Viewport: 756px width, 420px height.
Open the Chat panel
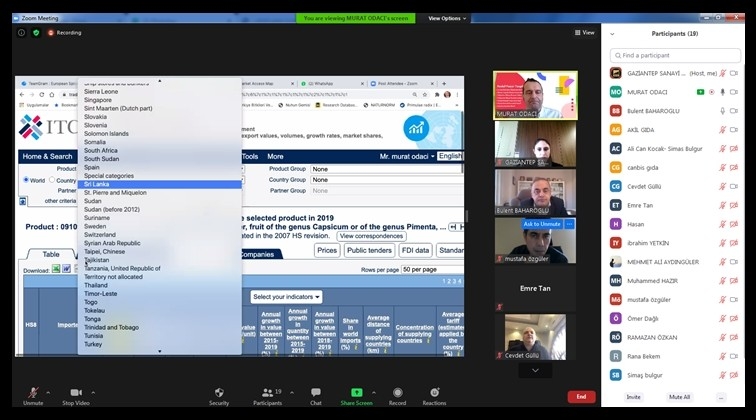315,392
